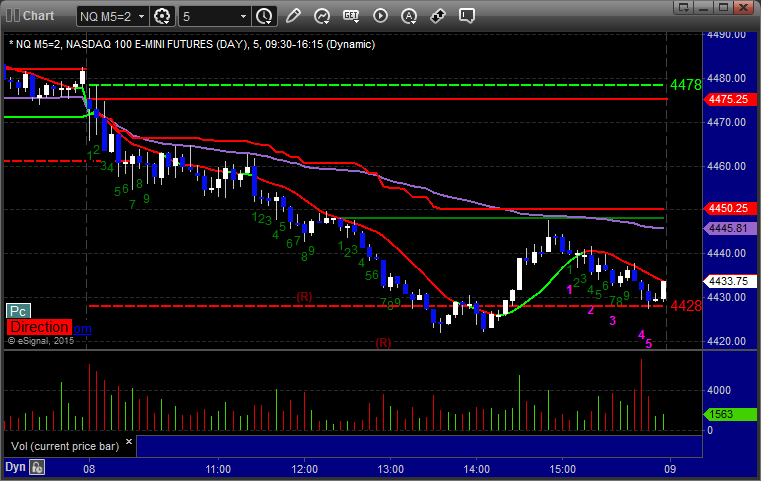The image size is (761, 481).
Task: Expand the interval 5 dropdown
Action: [x=215, y=17]
